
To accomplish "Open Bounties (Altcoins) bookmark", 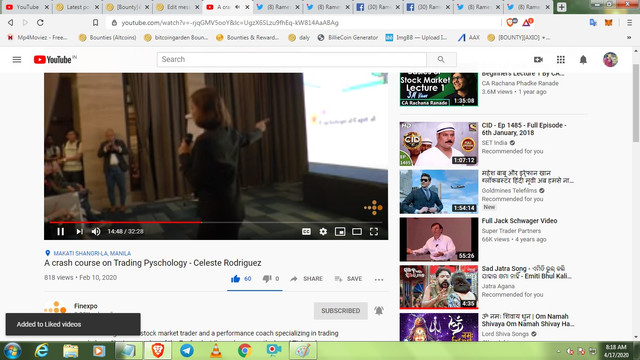I will (108, 38).
